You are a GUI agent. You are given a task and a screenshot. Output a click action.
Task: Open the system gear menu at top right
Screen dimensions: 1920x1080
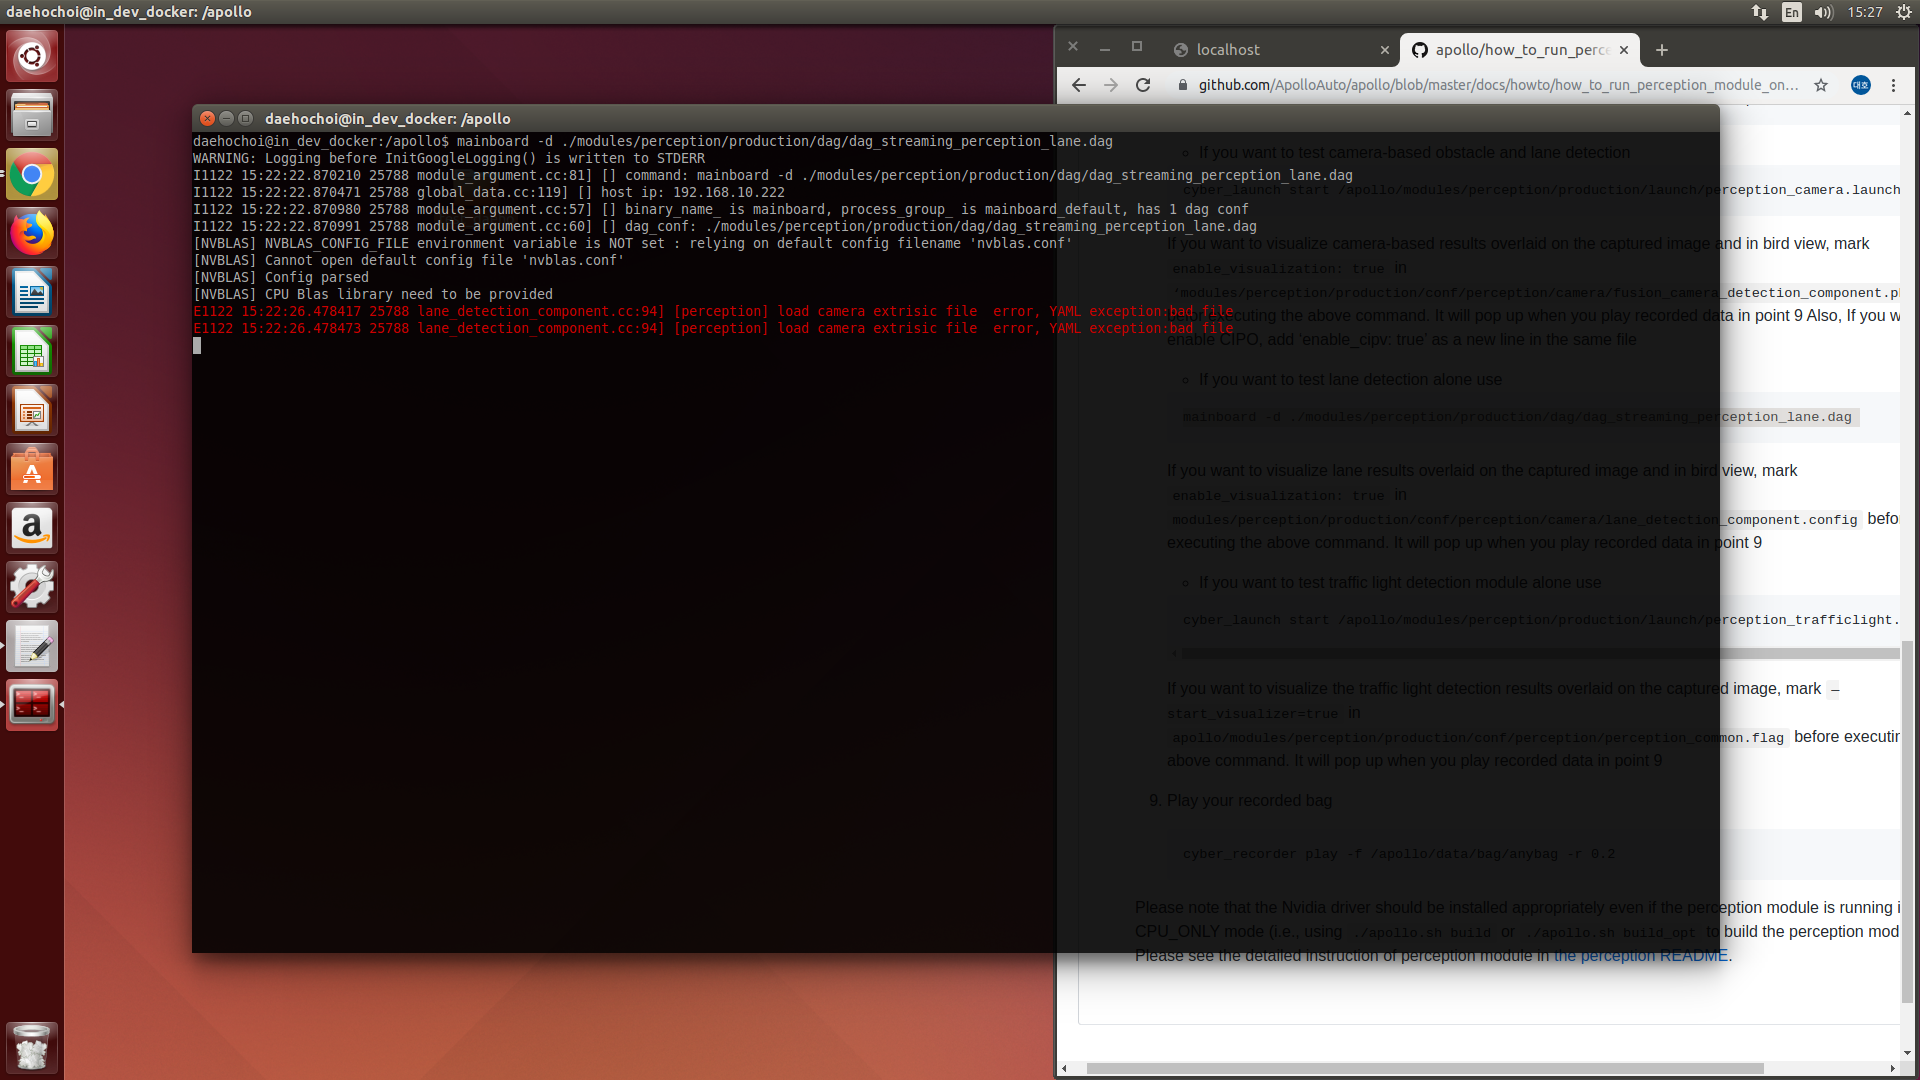click(x=1901, y=13)
